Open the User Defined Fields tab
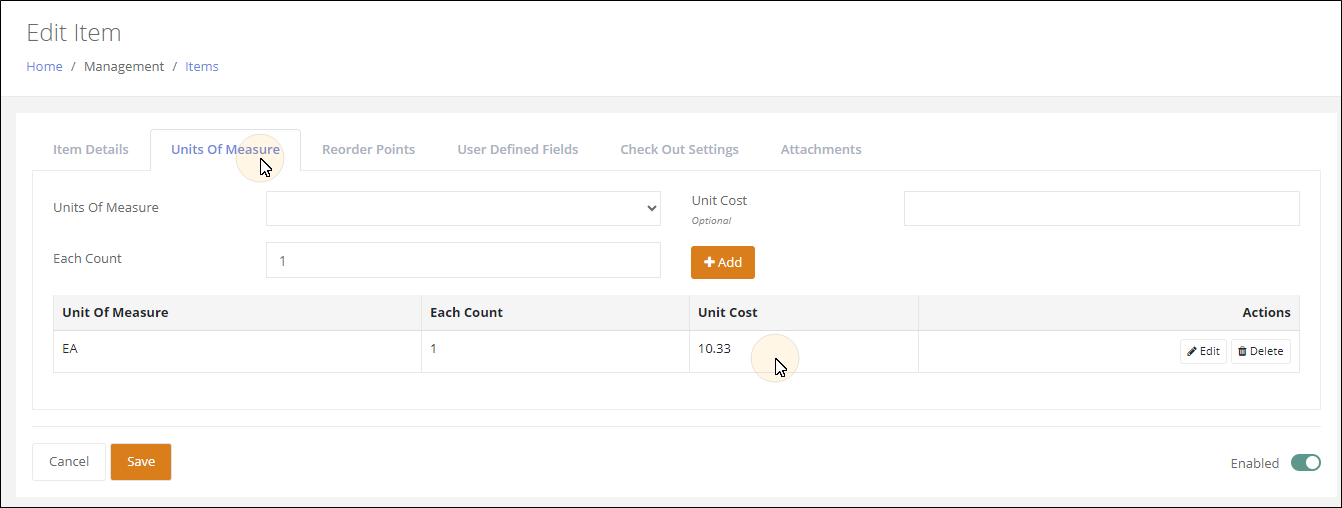1342x508 pixels. tap(518, 149)
